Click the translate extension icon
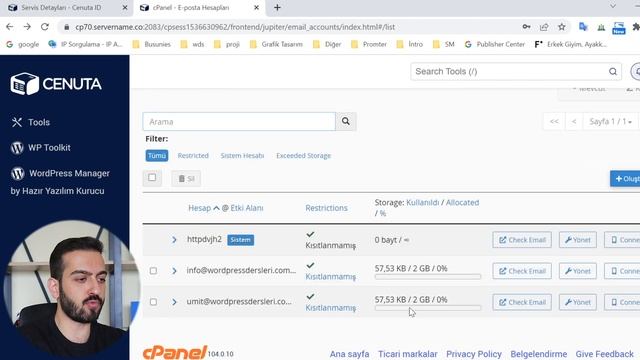Screen dimensions: 640x360 583,27
